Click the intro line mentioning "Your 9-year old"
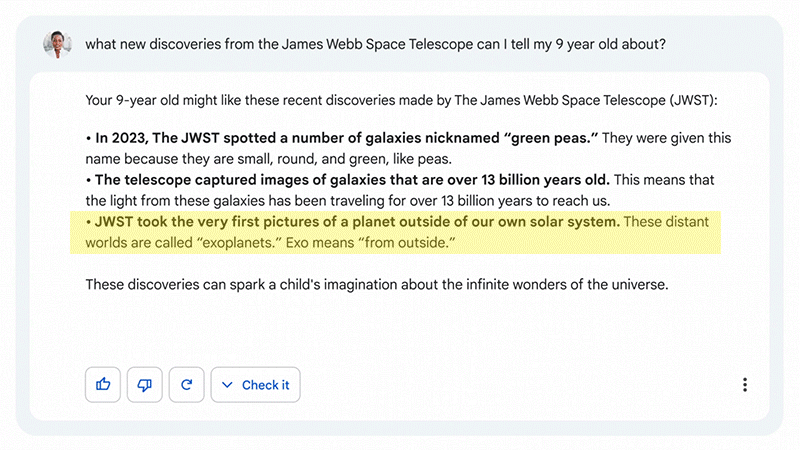 pos(401,100)
